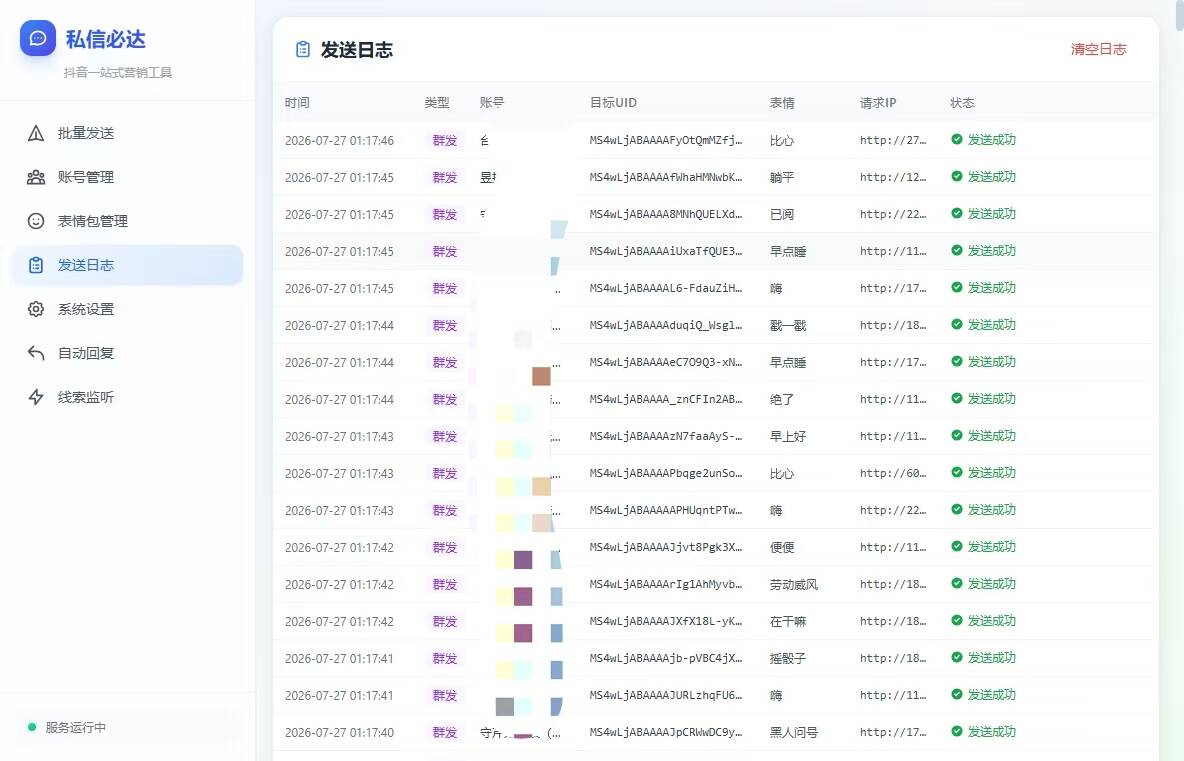
Task: Click the 账号管理 people icon
Action: pyautogui.click(x=35, y=177)
